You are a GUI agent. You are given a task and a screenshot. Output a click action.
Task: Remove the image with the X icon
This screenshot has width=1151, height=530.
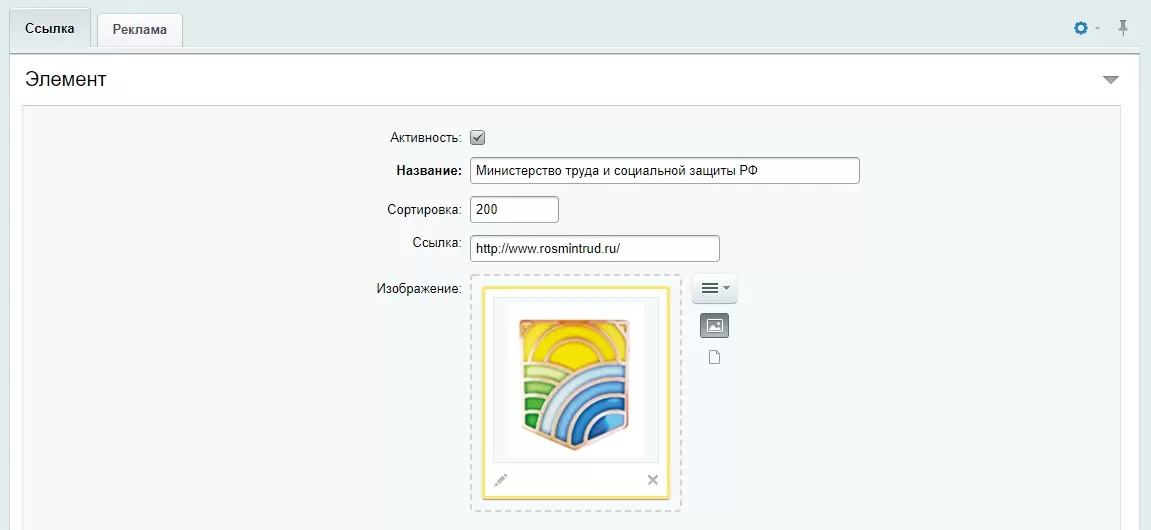coord(653,480)
